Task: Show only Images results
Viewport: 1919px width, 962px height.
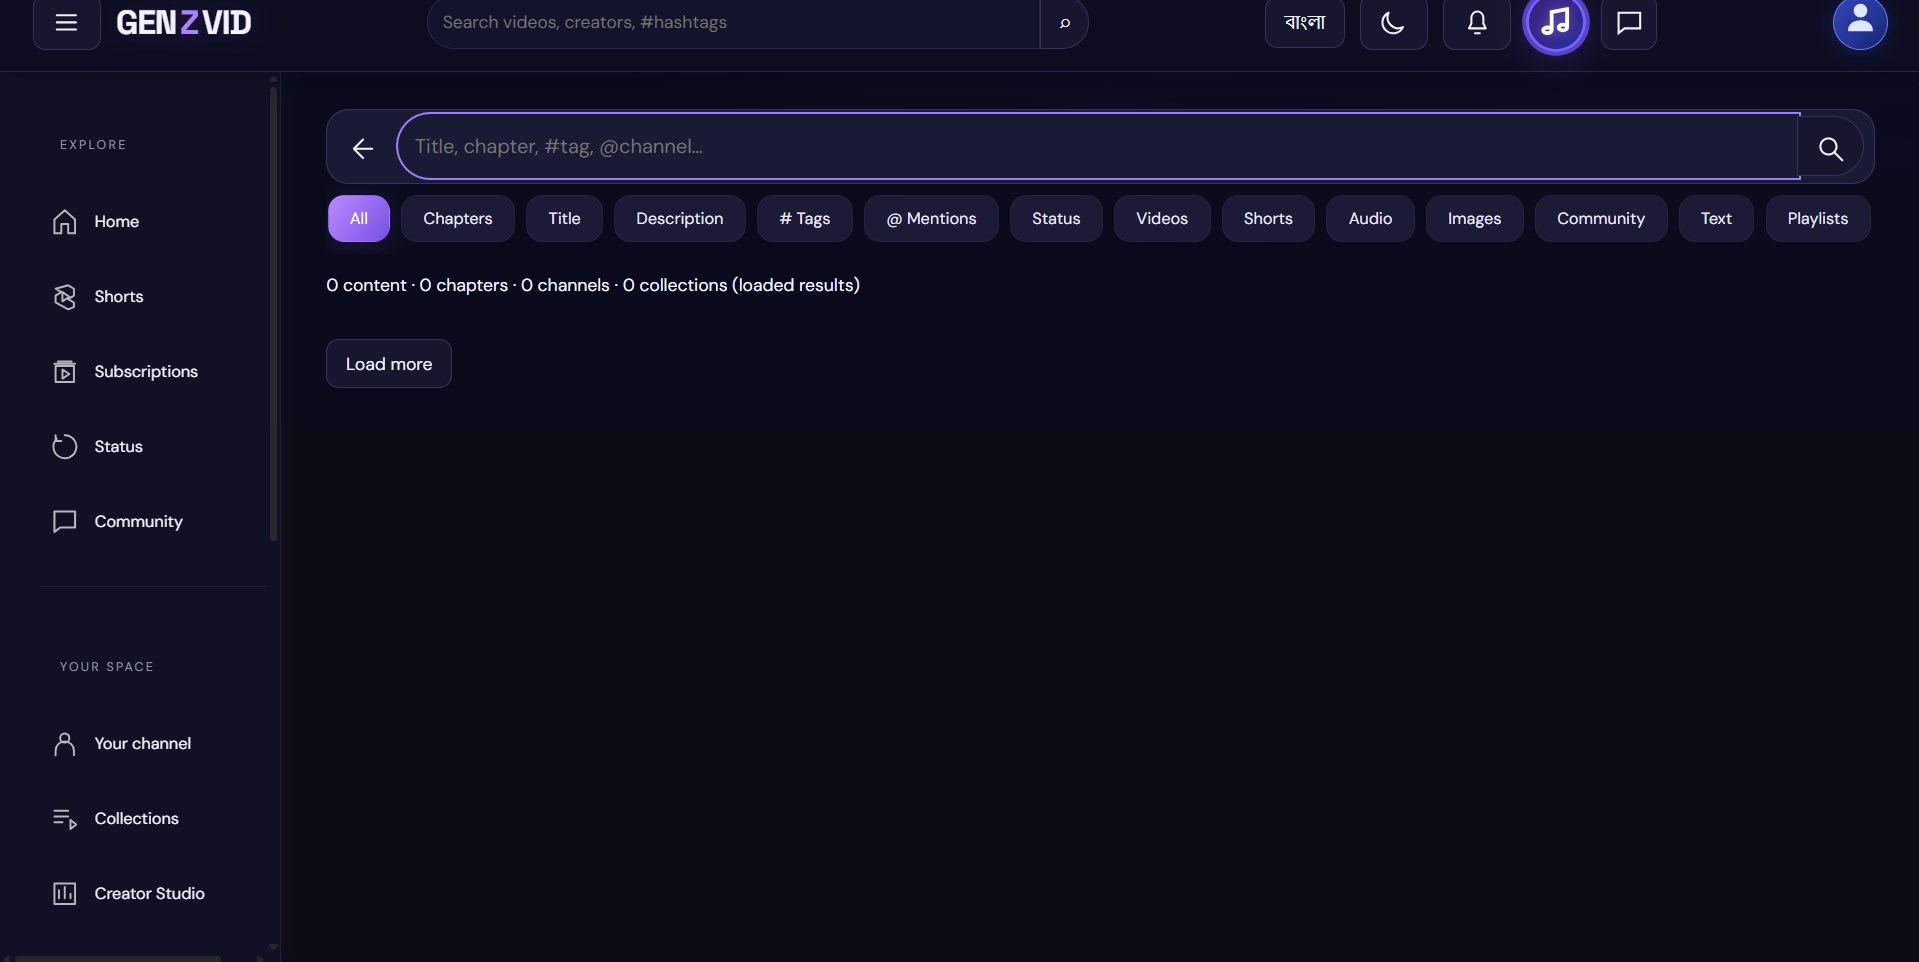Action: [1474, 218]
